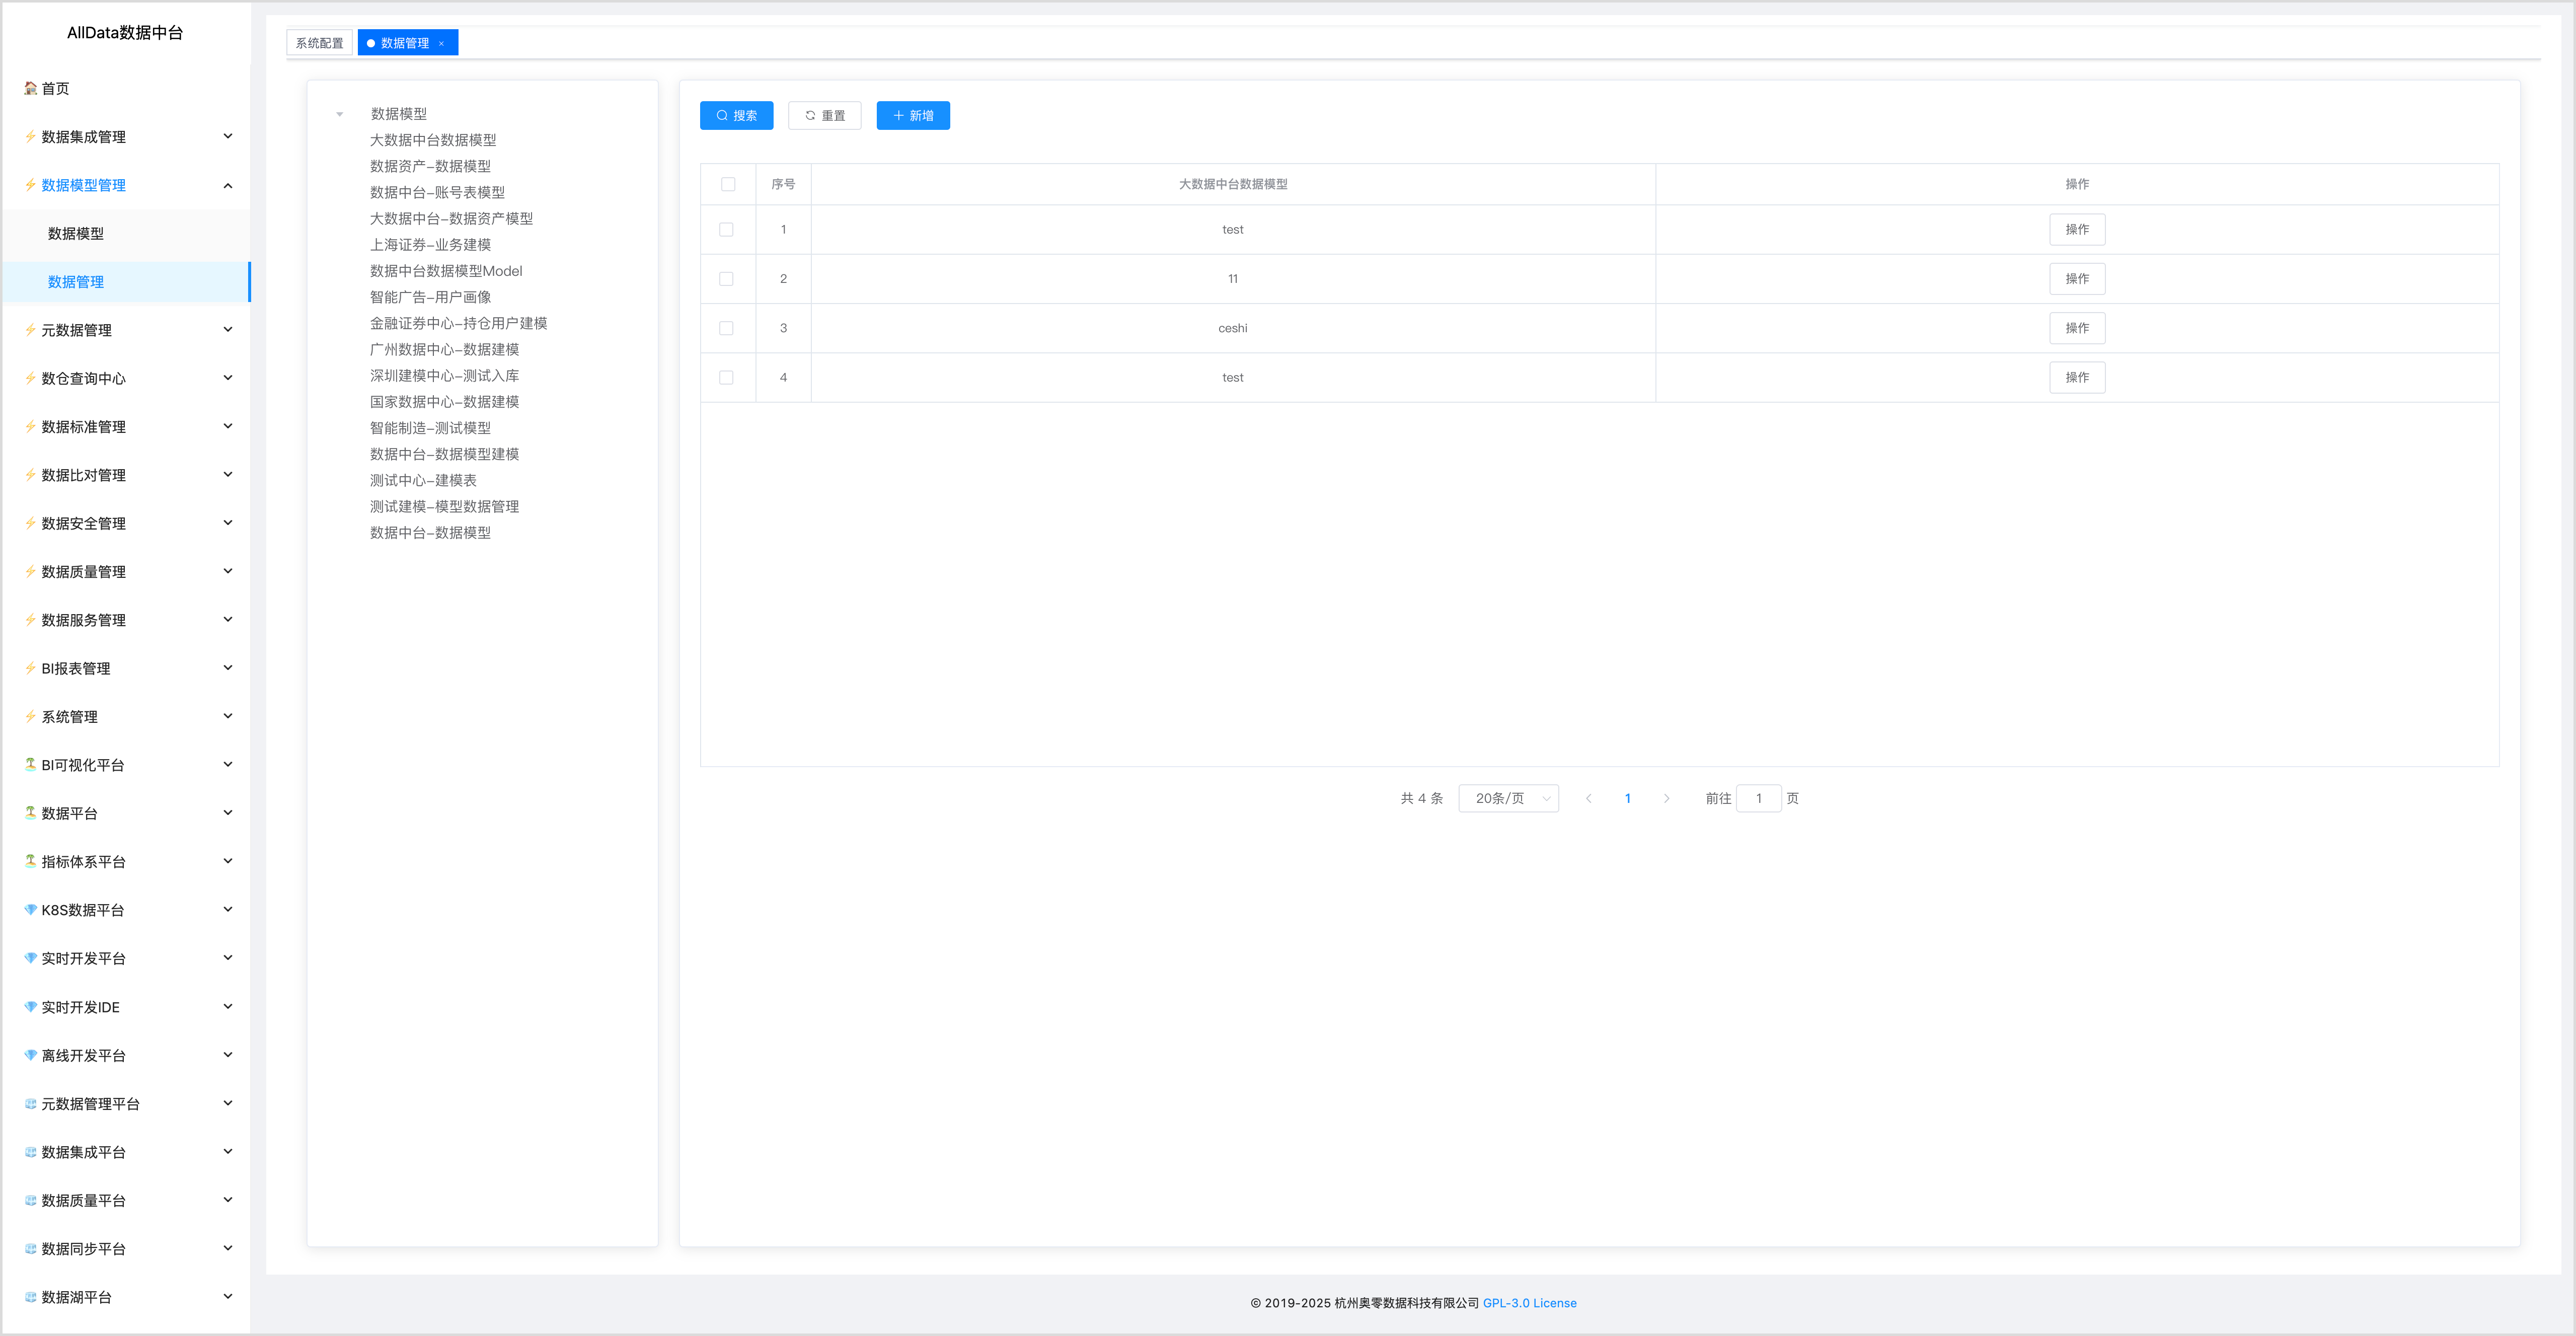The image size is (2576, 1336).
Task: Open the 20条/页 page size dropdown
Action: (1508, 798)
